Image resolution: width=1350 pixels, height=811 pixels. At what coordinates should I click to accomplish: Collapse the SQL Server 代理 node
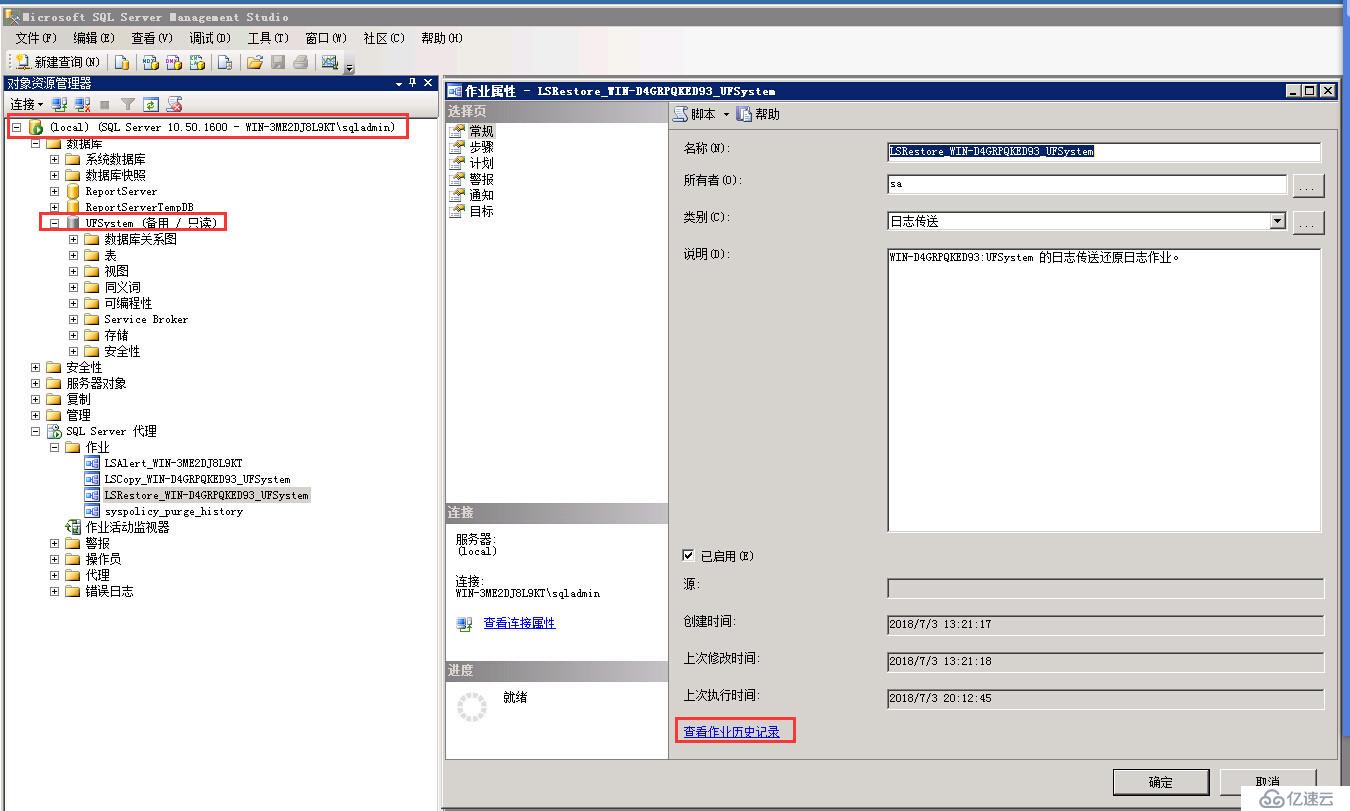(x=36, y=431)
